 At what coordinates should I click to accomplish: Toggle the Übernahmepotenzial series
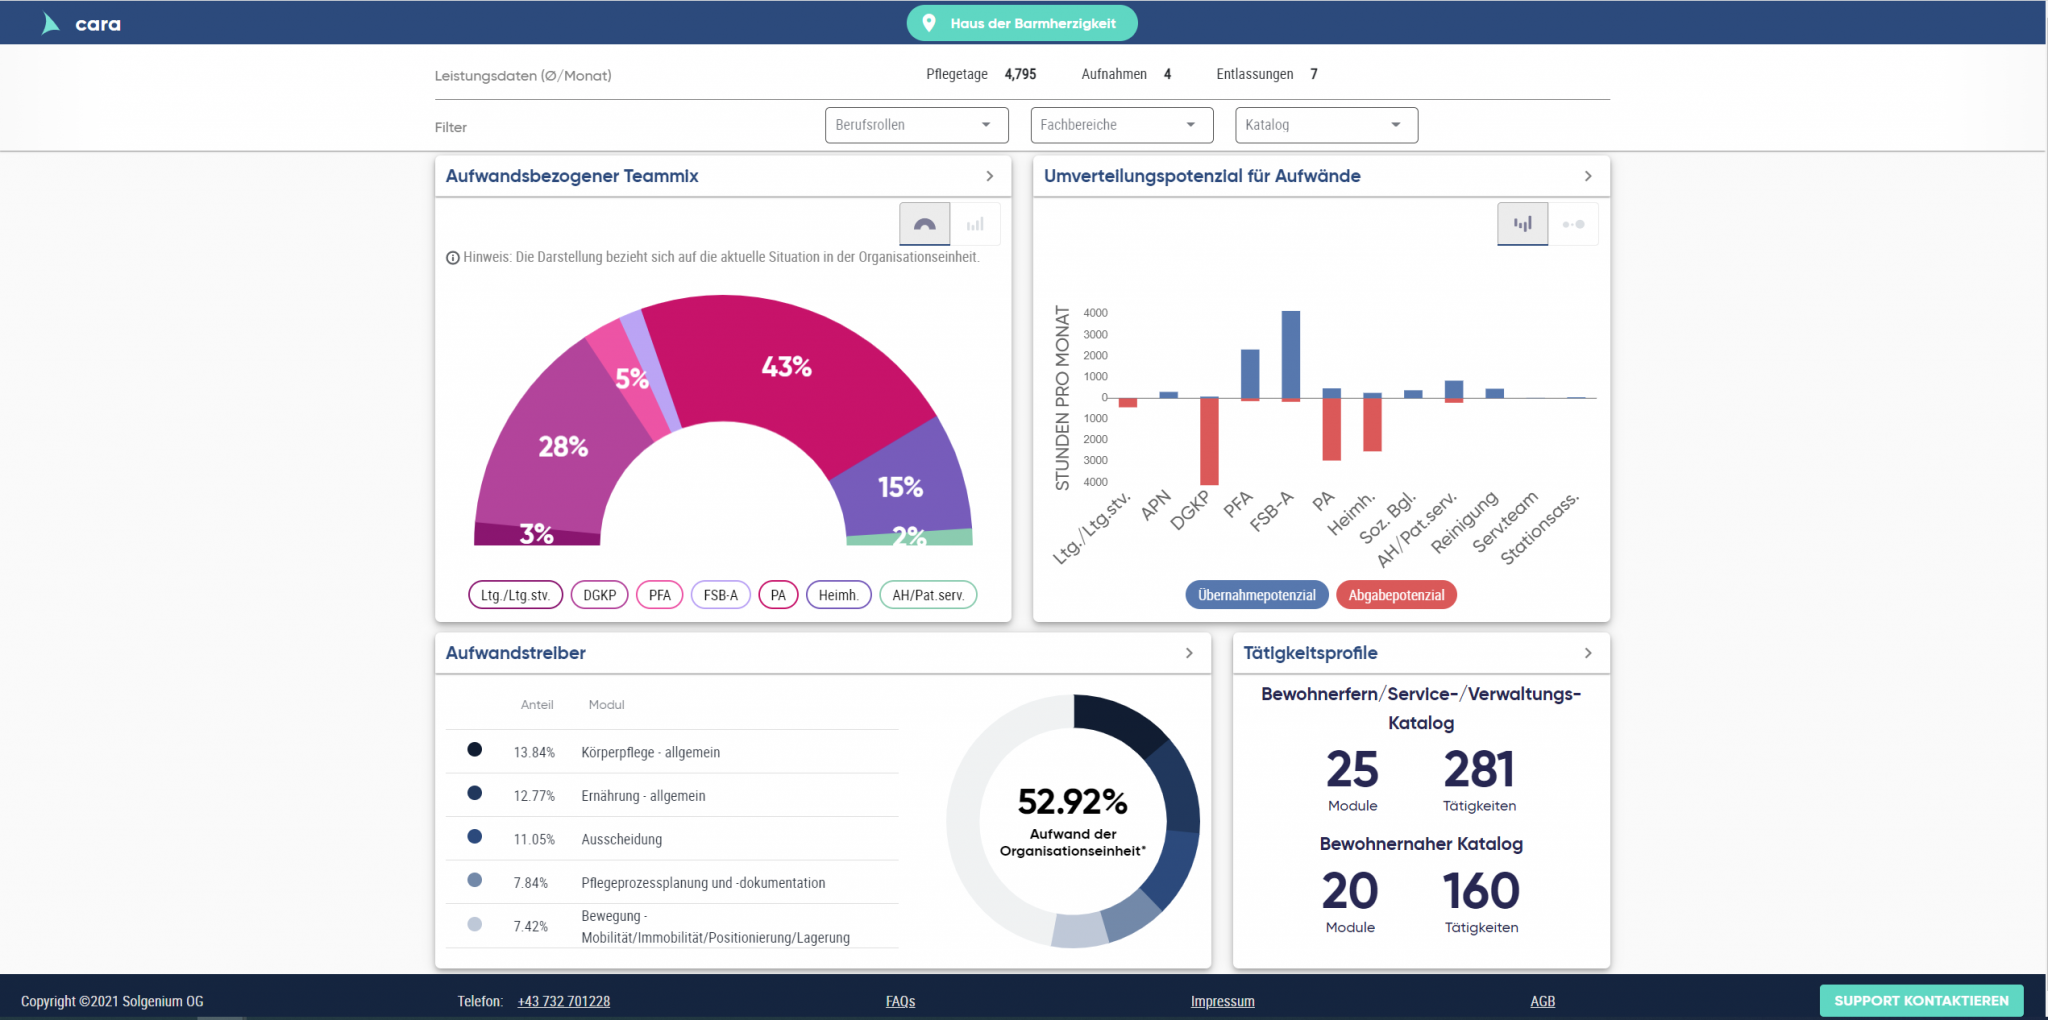click(x=1256, y=595)
